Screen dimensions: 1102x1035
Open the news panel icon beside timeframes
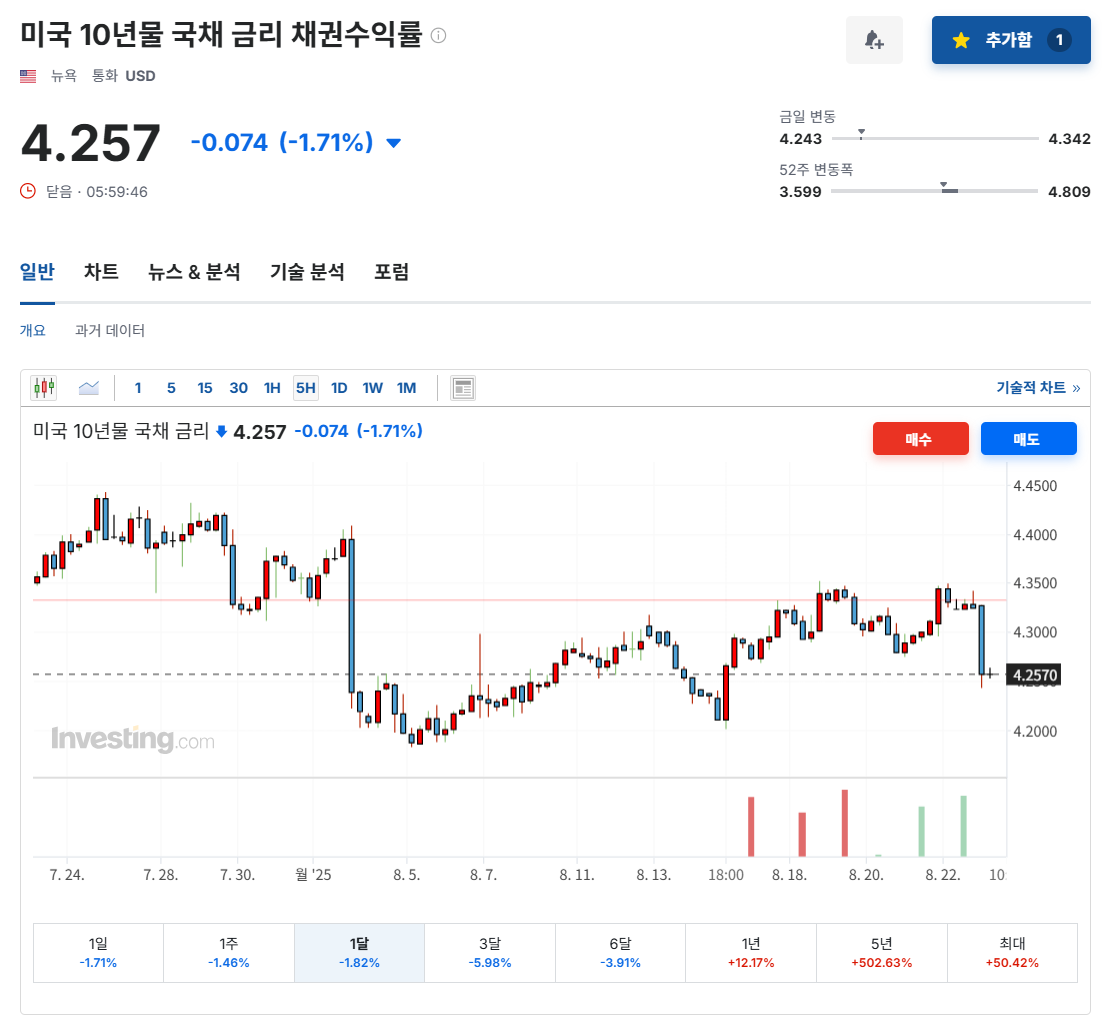(x=463, y=387)
